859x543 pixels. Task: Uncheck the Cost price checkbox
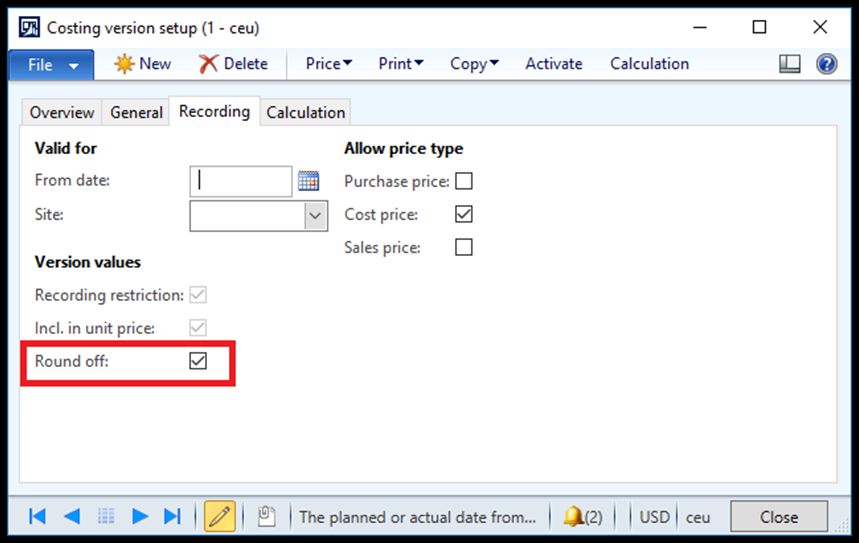point(464,214)
